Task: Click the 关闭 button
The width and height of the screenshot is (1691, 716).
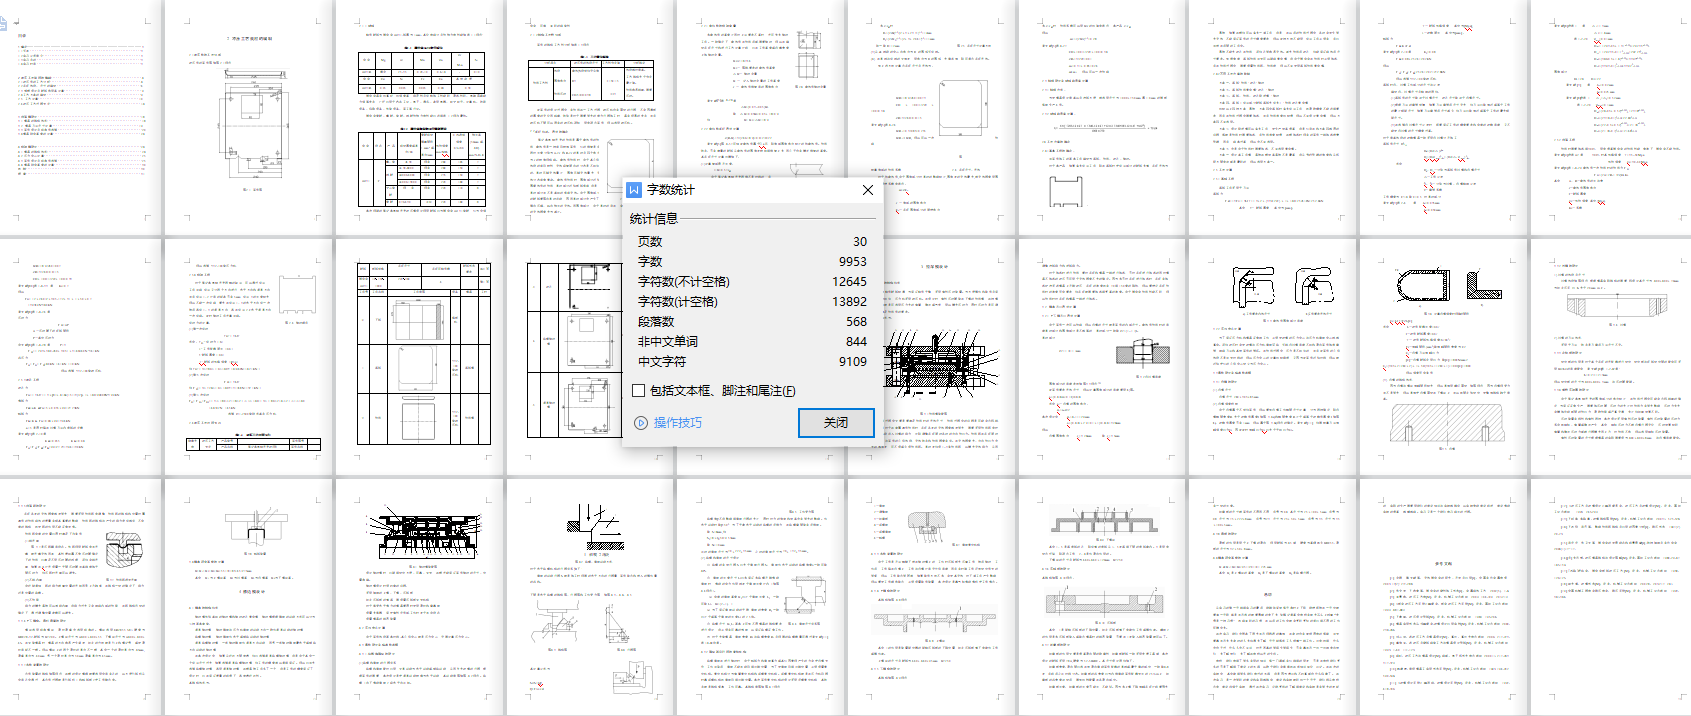Action: [836, 423]
